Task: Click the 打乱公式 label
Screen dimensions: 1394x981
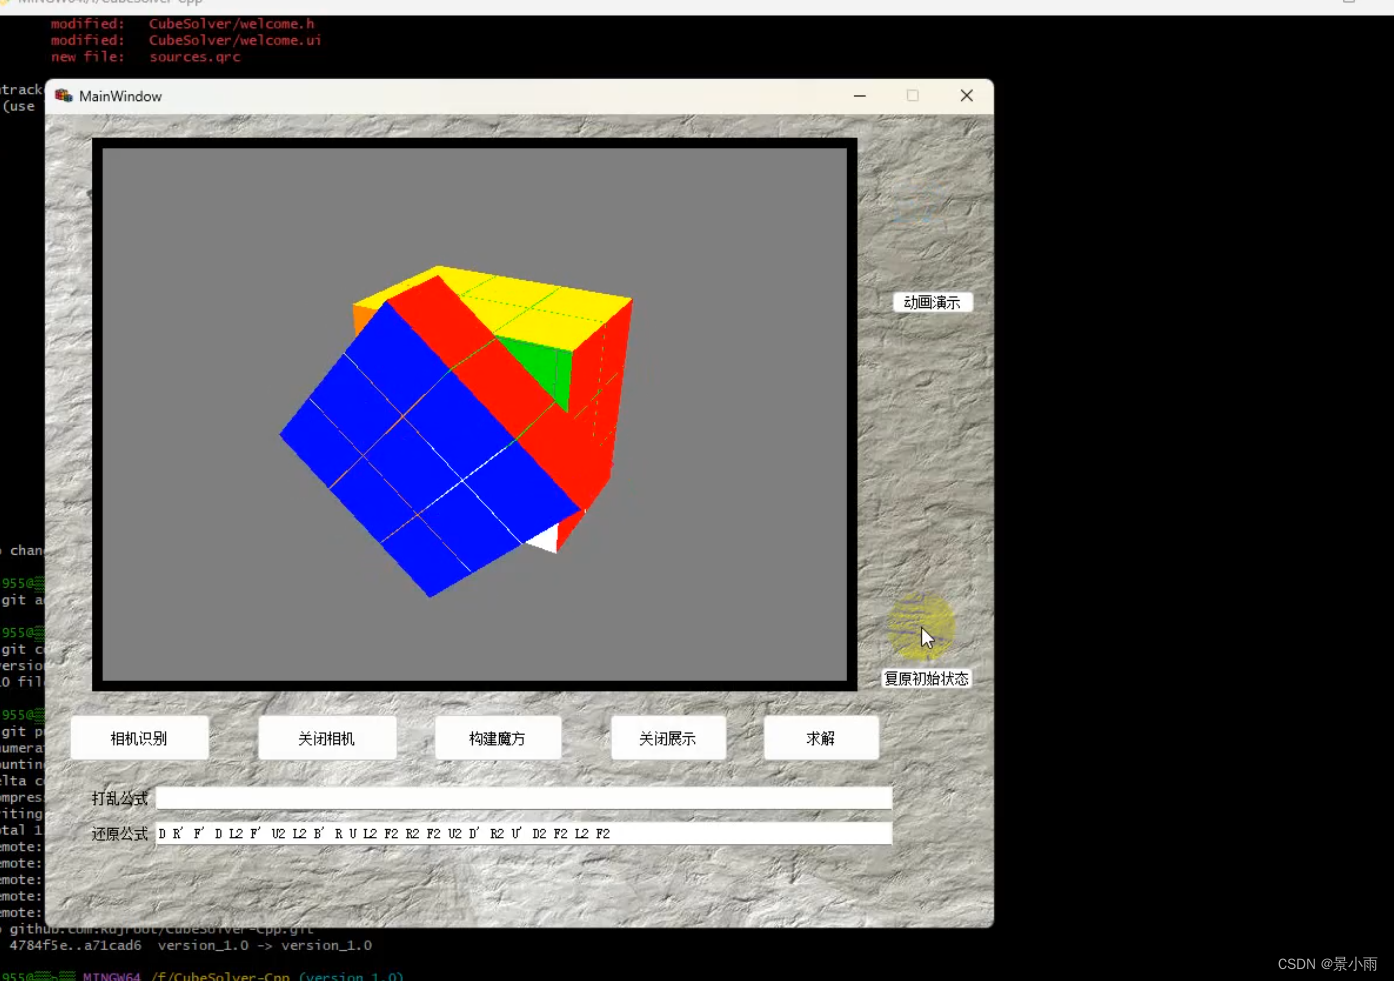Action: (120, 798)
